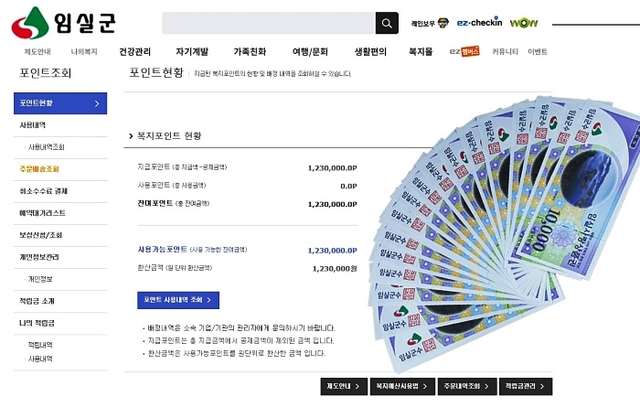Open the ez 멤버스 badge link
The image size is (640, 407).
[465, 50]
